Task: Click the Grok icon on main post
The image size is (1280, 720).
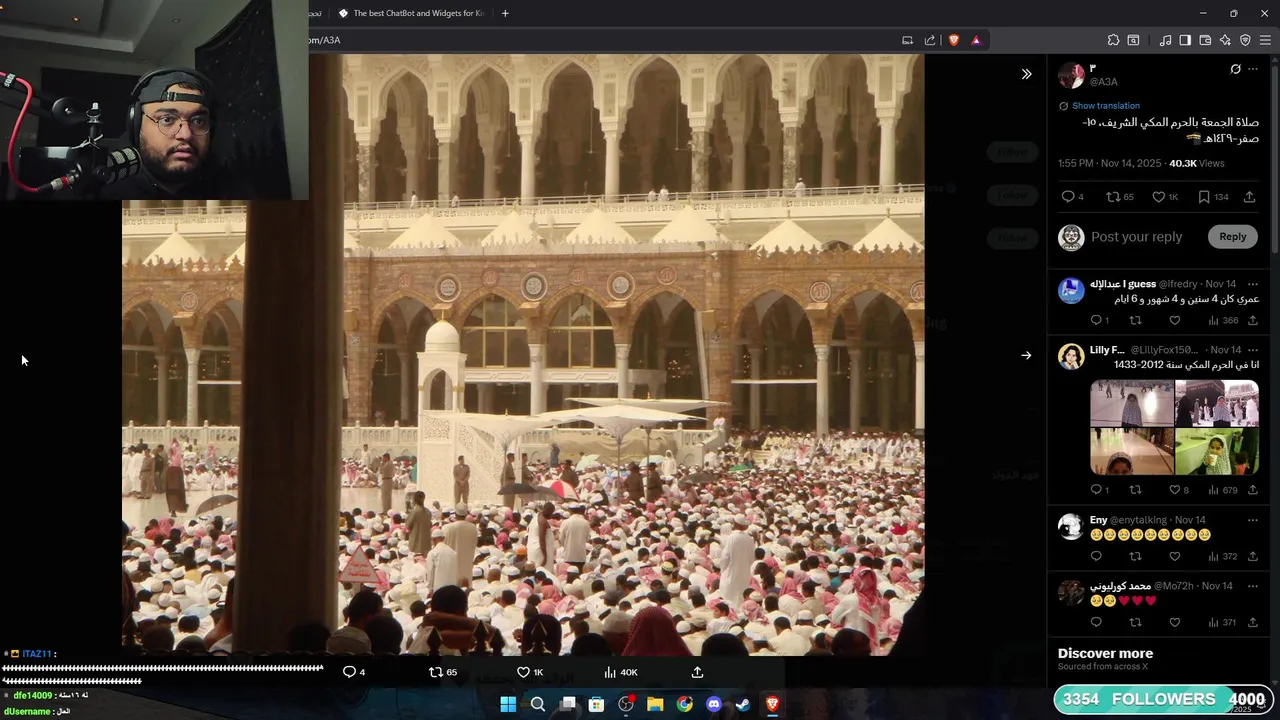Action: pos(1236,69)
